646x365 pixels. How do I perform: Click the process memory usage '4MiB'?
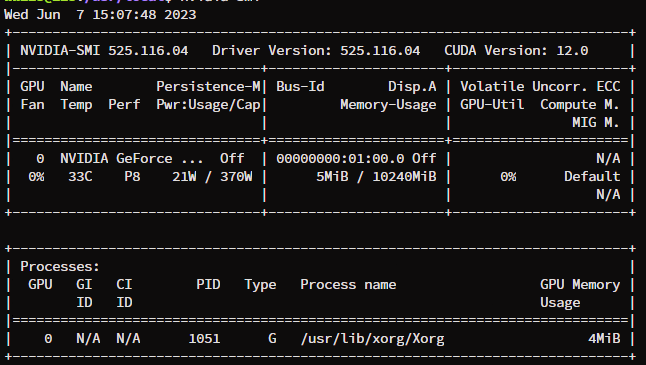[x=604, y=339]
